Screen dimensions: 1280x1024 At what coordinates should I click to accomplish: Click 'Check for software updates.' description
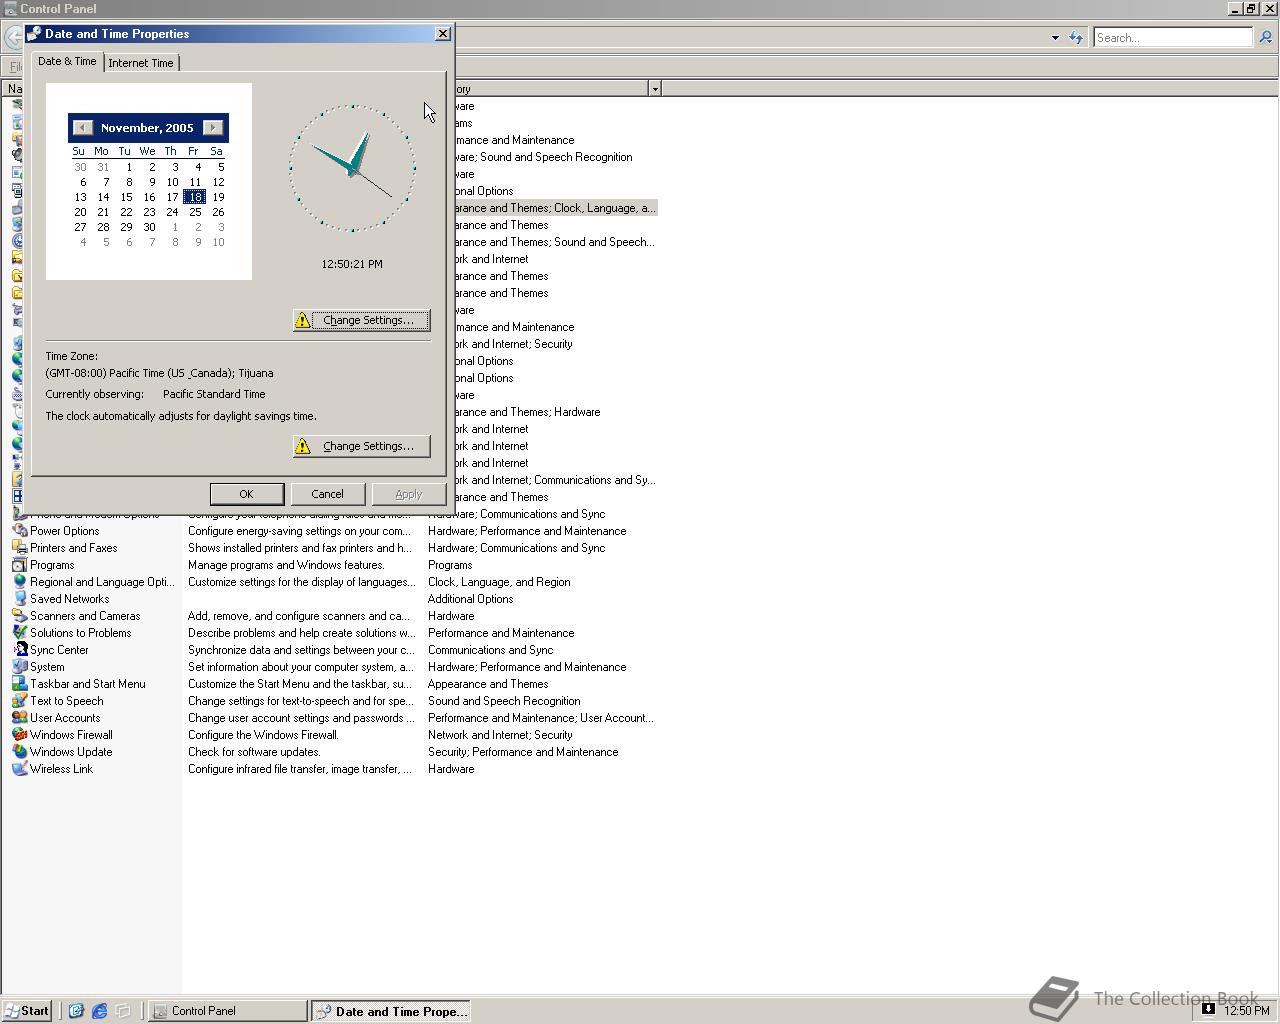point(254,752)
